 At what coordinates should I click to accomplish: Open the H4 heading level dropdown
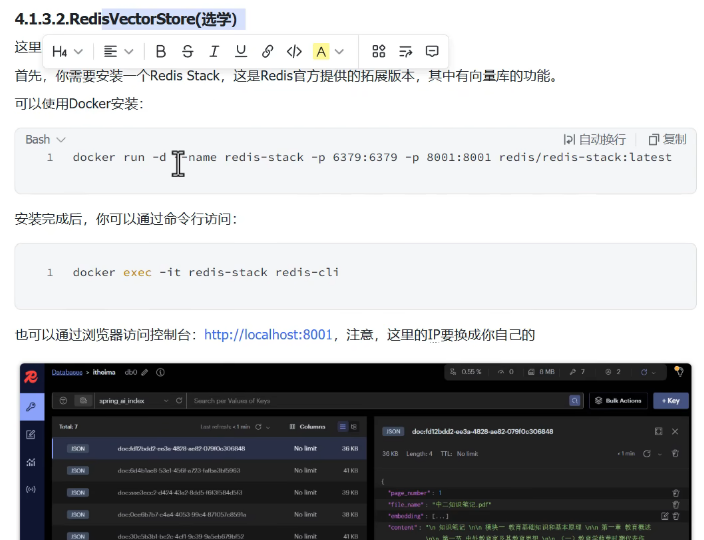[67, 52]
